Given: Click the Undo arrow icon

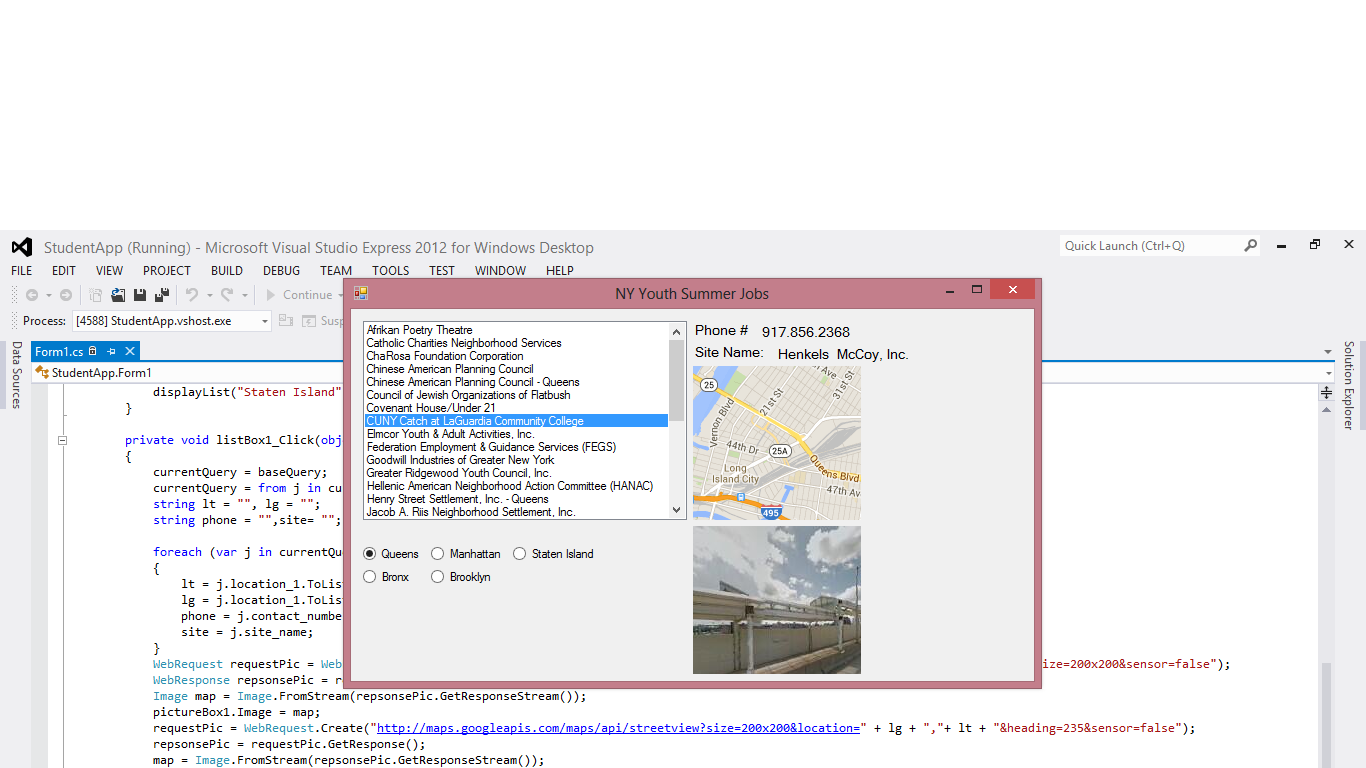Looking at the screenshot, I should 192,295.
